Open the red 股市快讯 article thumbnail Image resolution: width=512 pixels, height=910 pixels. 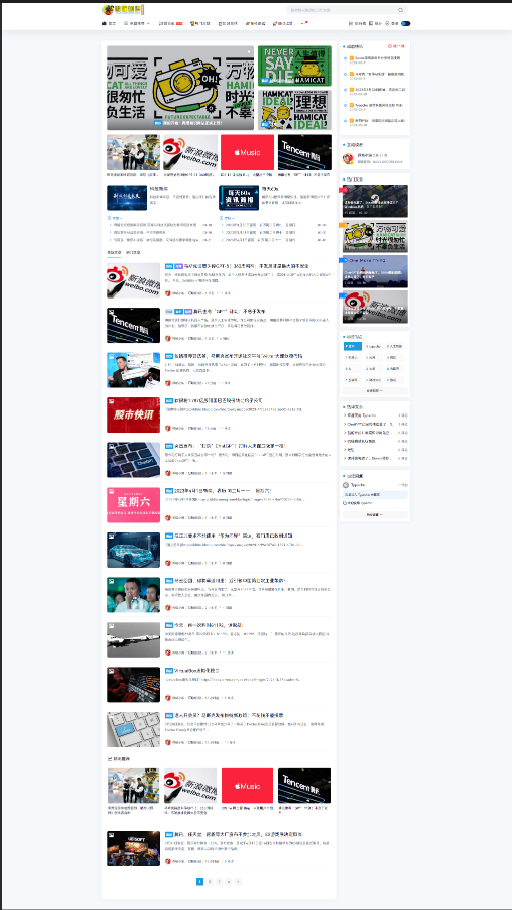134,415
